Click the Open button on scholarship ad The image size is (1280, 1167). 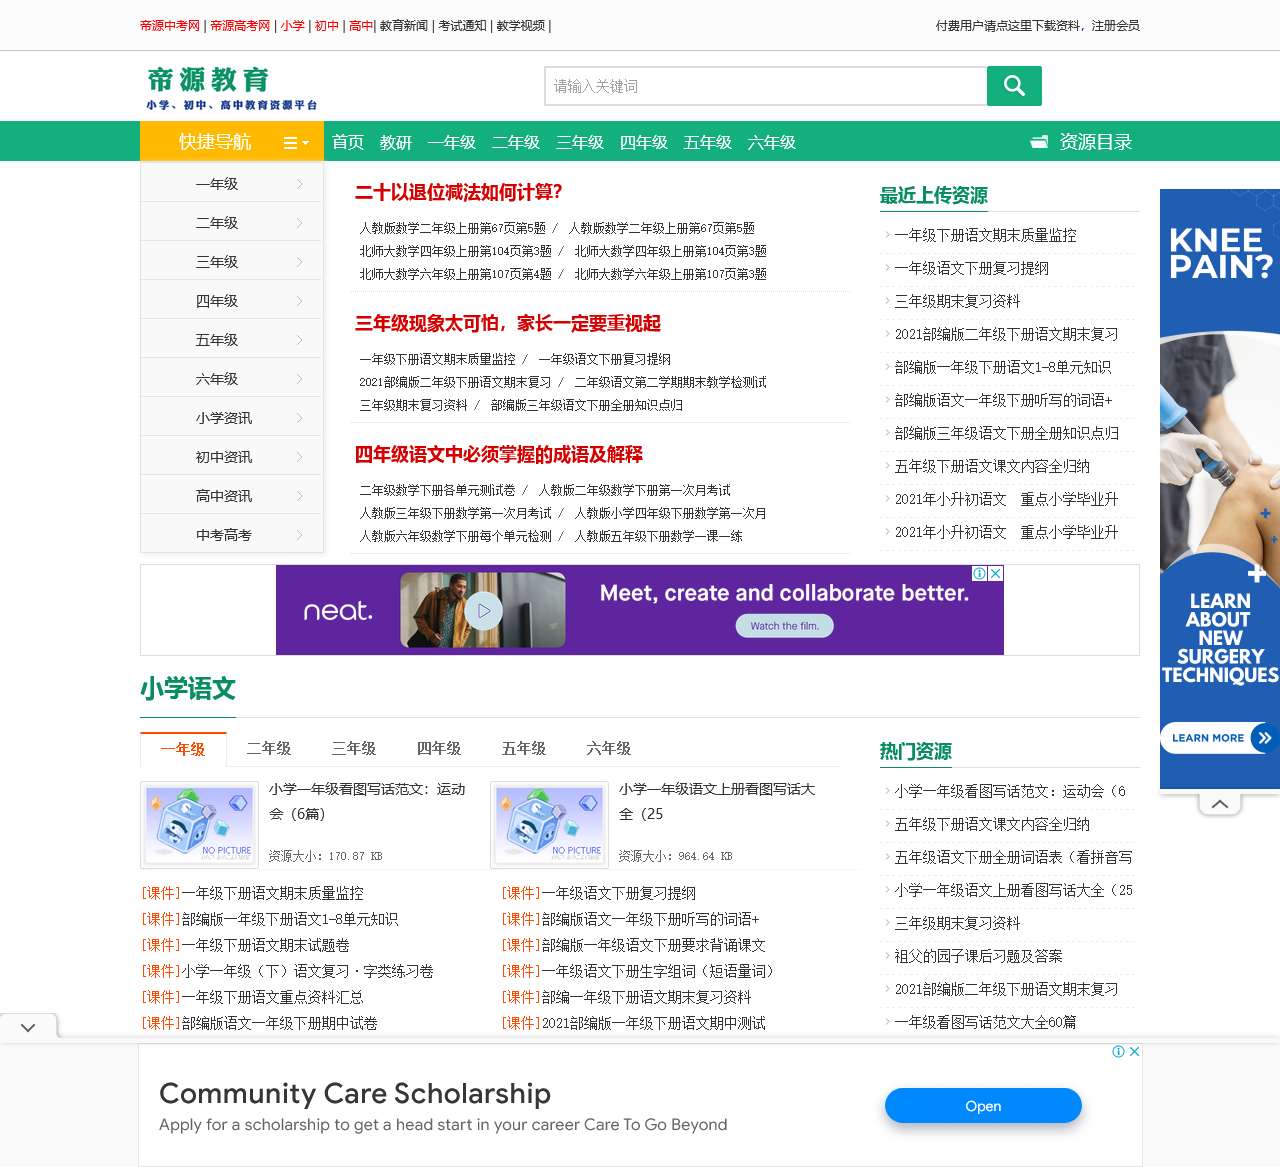coord(983,1106)
